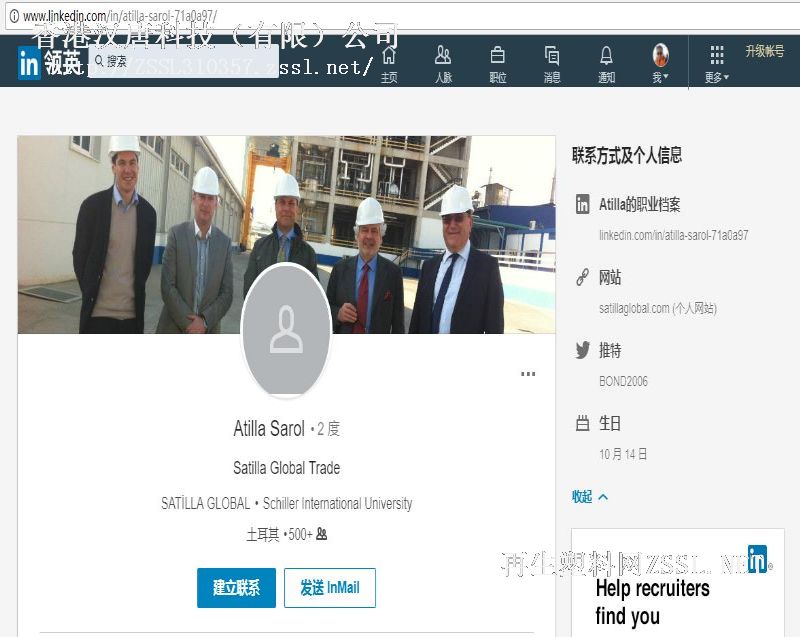The height and width of the screenshot is (637, 800).
Task: Expand the Me (我) avatar dropdown
Action: (x=660, y=62)
